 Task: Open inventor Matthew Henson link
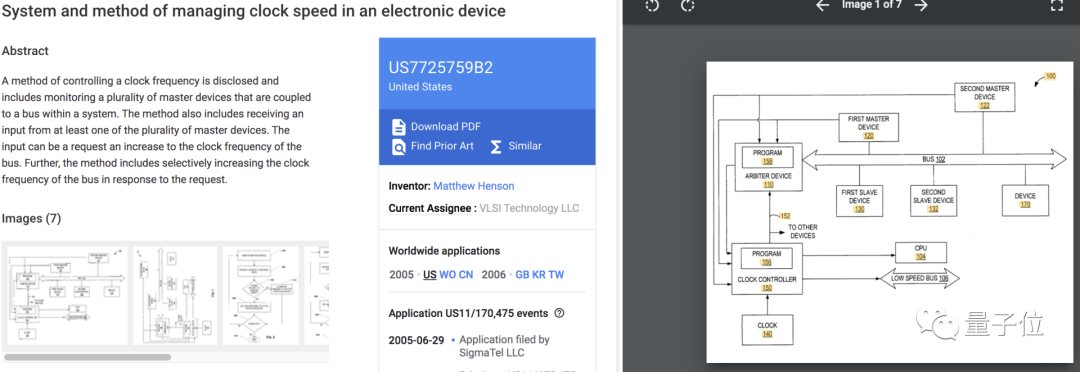point(474,186)
